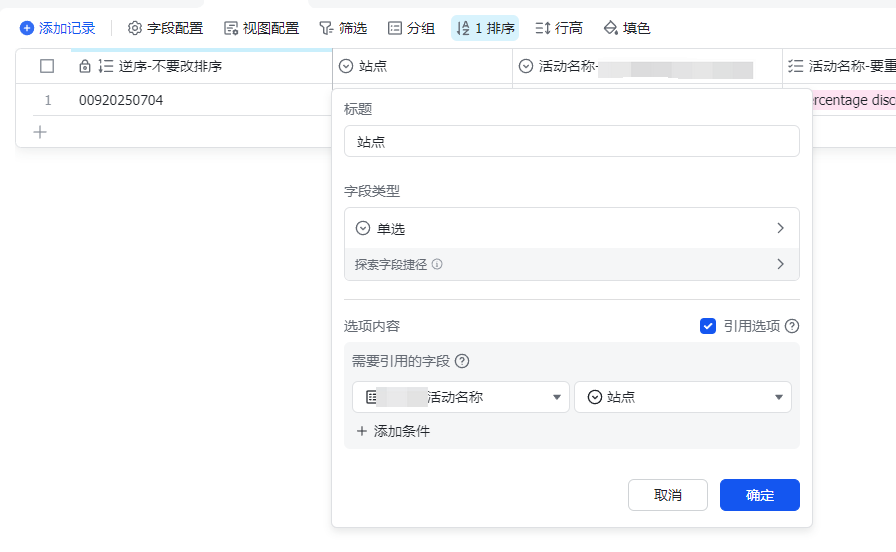
Task: Click the 标题 input field containing 站点
Action: (x=571, y=142)
